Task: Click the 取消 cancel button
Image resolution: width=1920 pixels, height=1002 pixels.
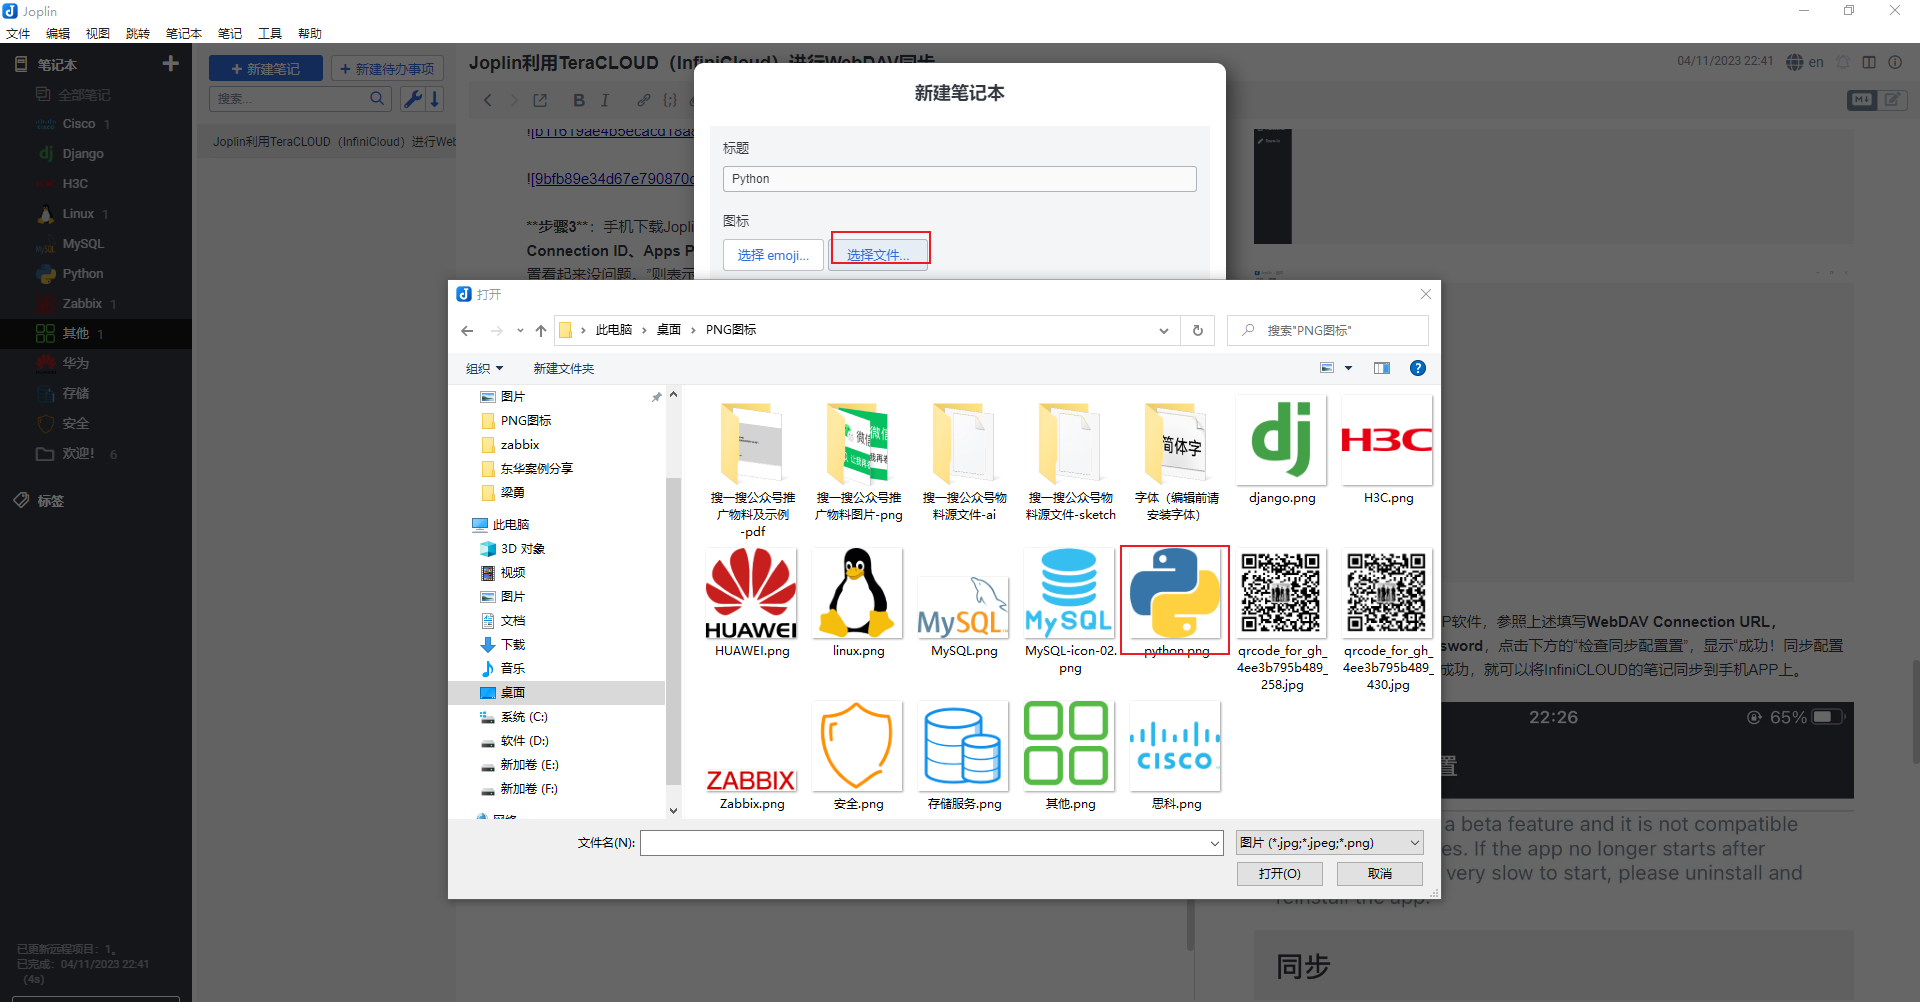Action: pos(1380,873)
